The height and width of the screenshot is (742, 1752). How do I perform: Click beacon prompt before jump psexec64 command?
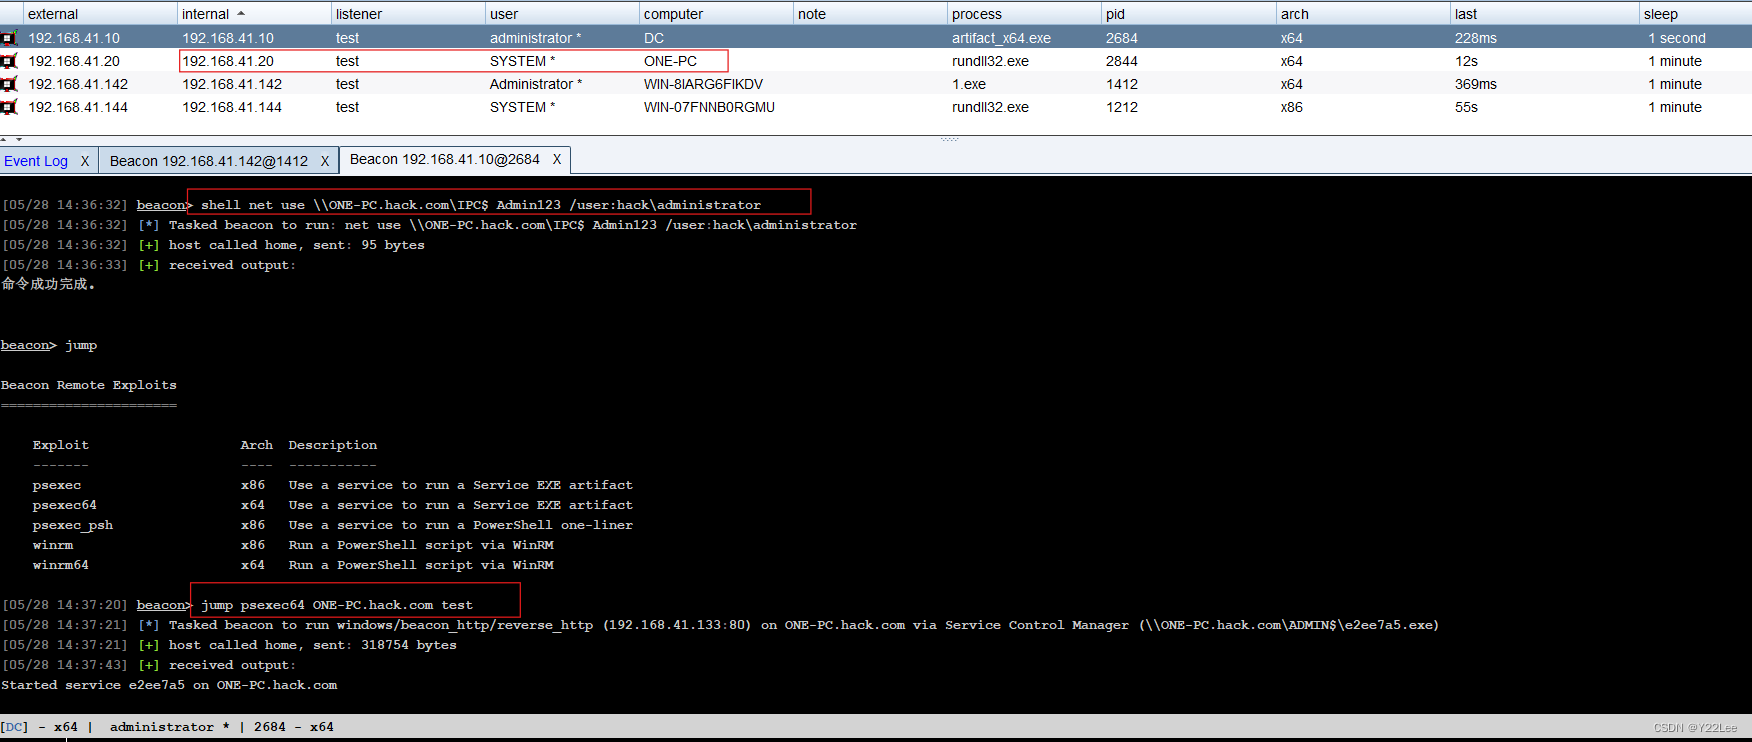[164, 605]
